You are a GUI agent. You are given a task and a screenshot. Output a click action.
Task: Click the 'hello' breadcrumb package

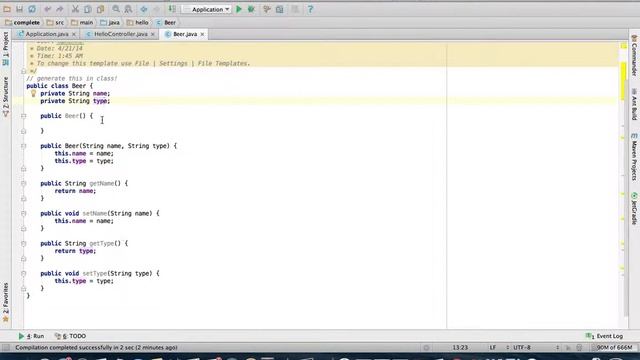pos(137,22)
